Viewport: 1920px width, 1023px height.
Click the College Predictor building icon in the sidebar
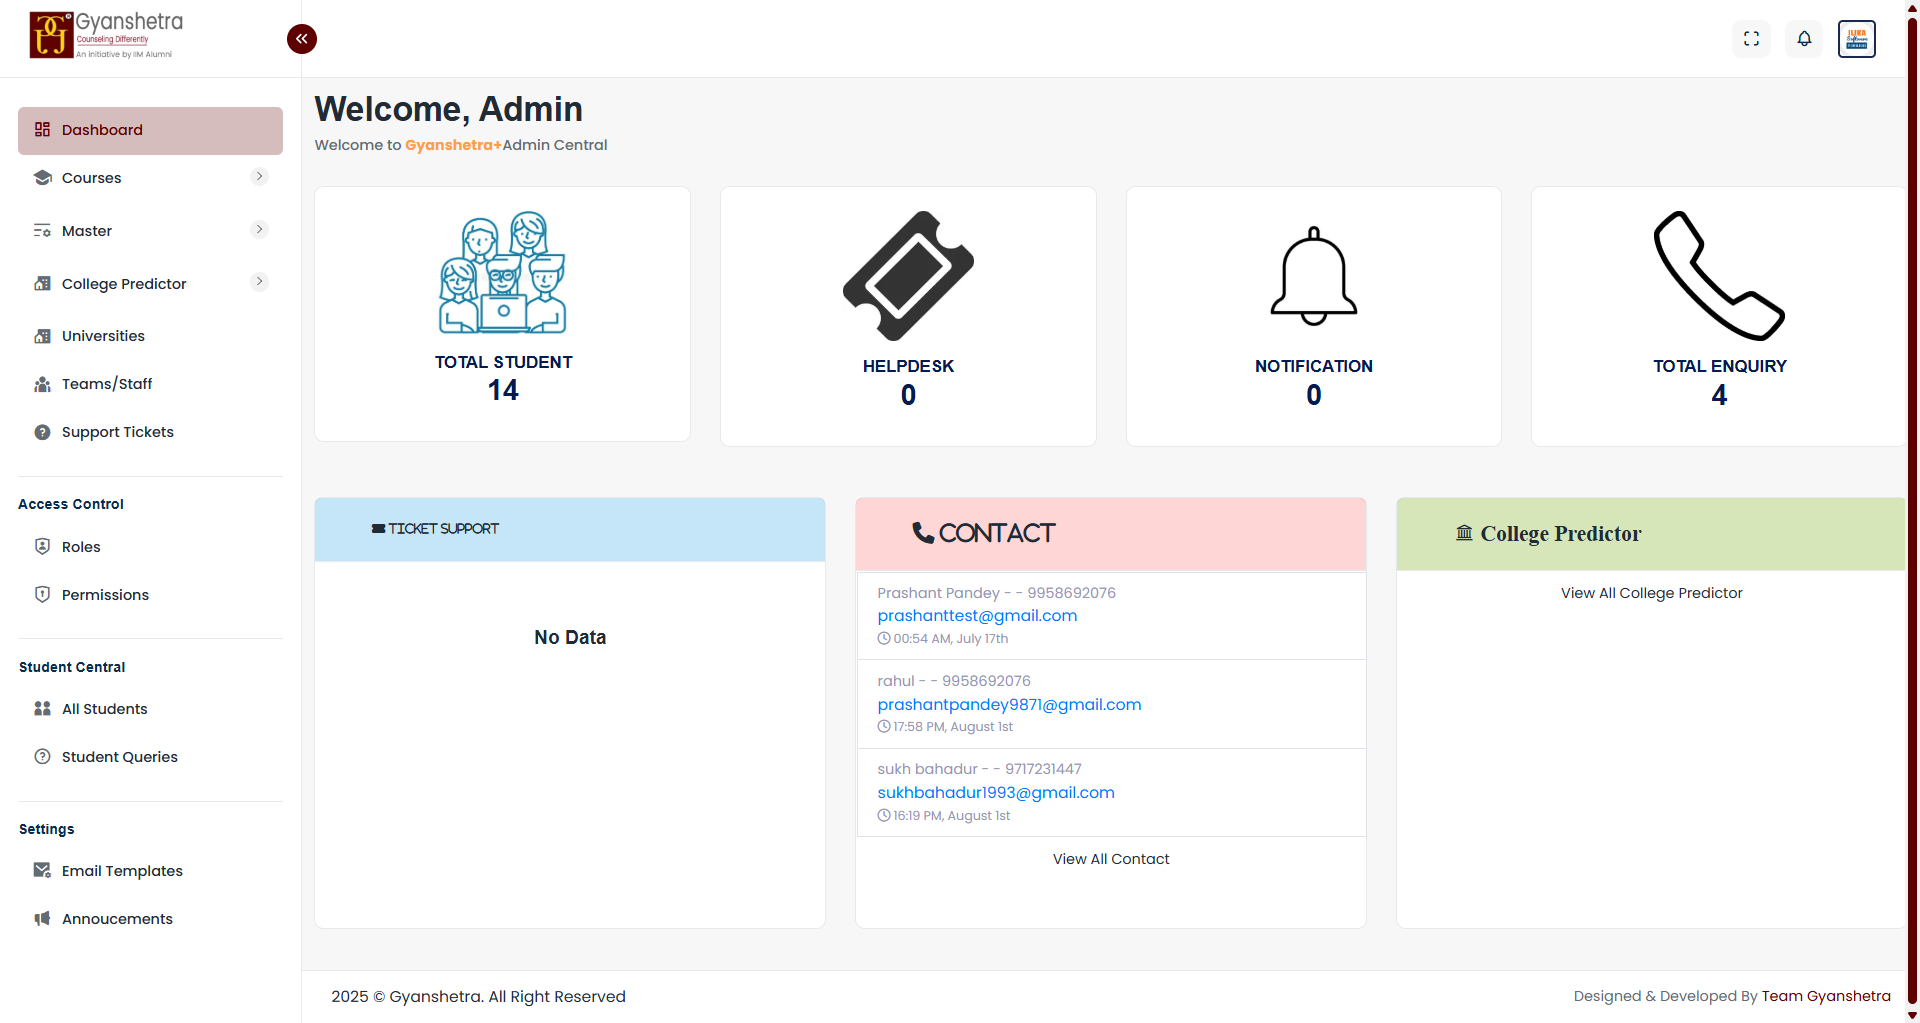click(42, 284)
